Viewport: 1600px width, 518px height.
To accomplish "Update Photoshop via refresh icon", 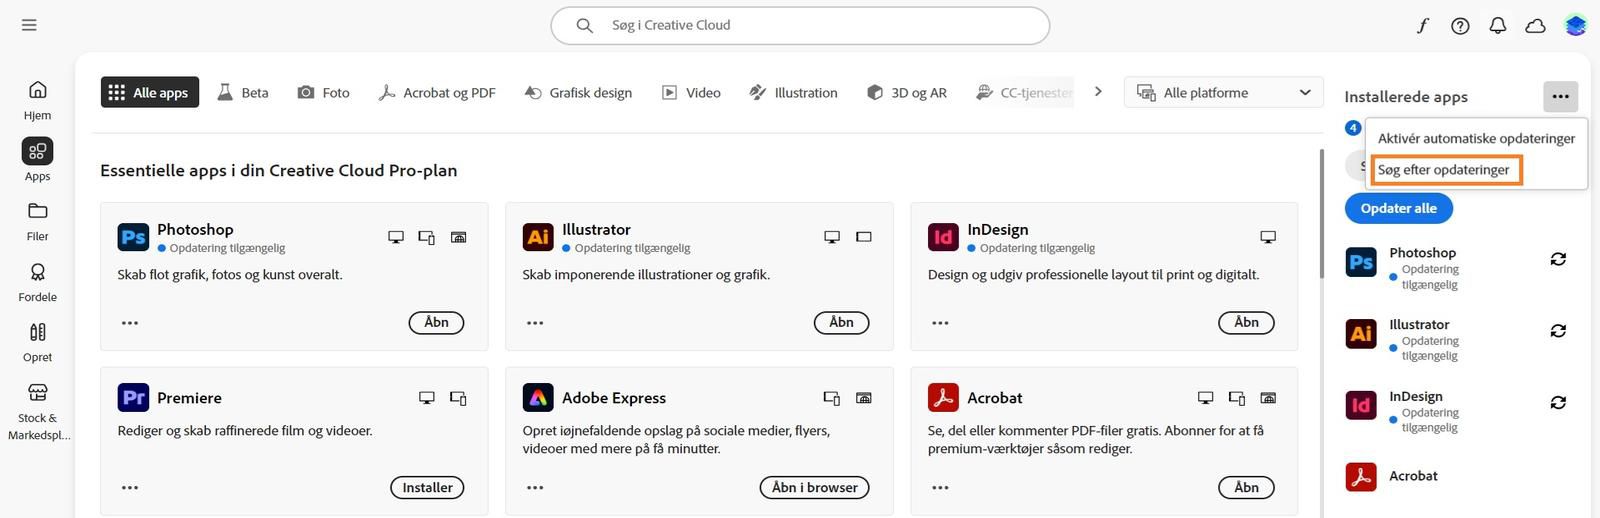I will (x=1558, y=259).
